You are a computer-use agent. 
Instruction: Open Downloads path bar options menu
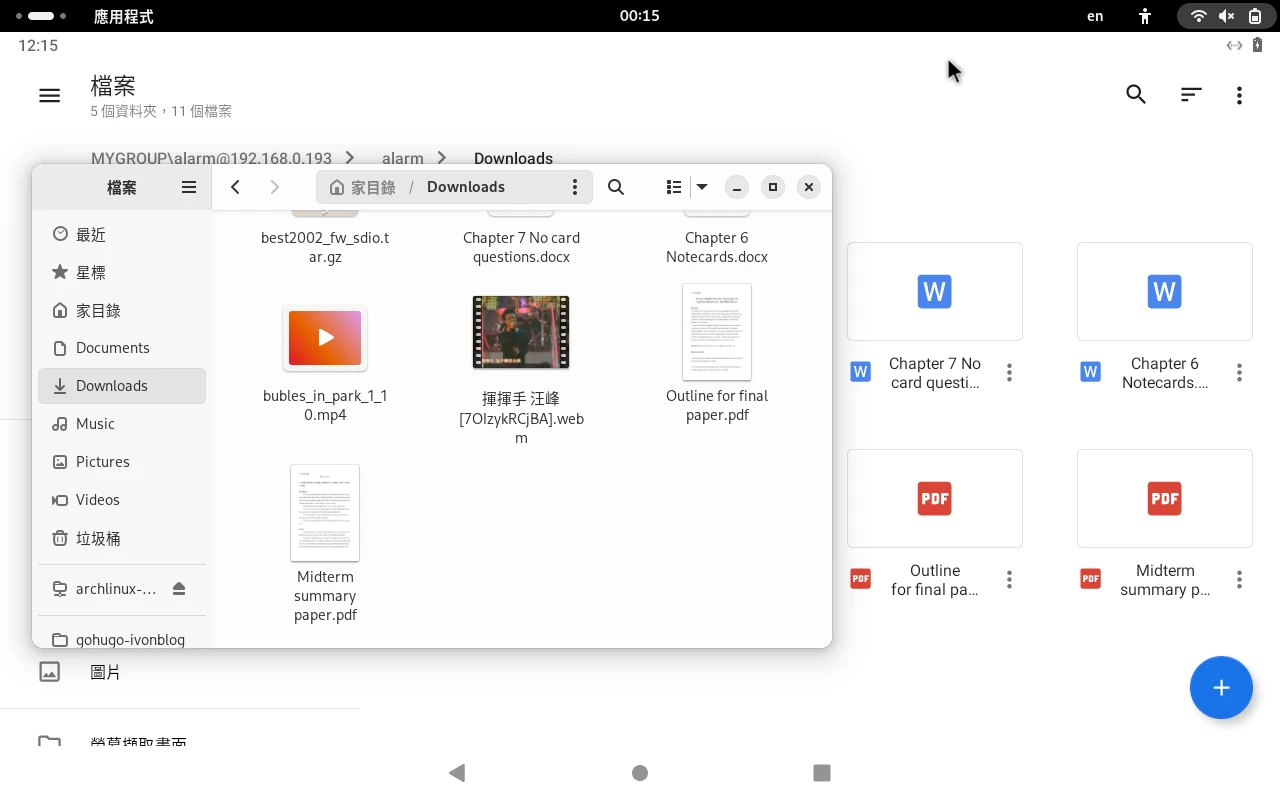point(574,187)
